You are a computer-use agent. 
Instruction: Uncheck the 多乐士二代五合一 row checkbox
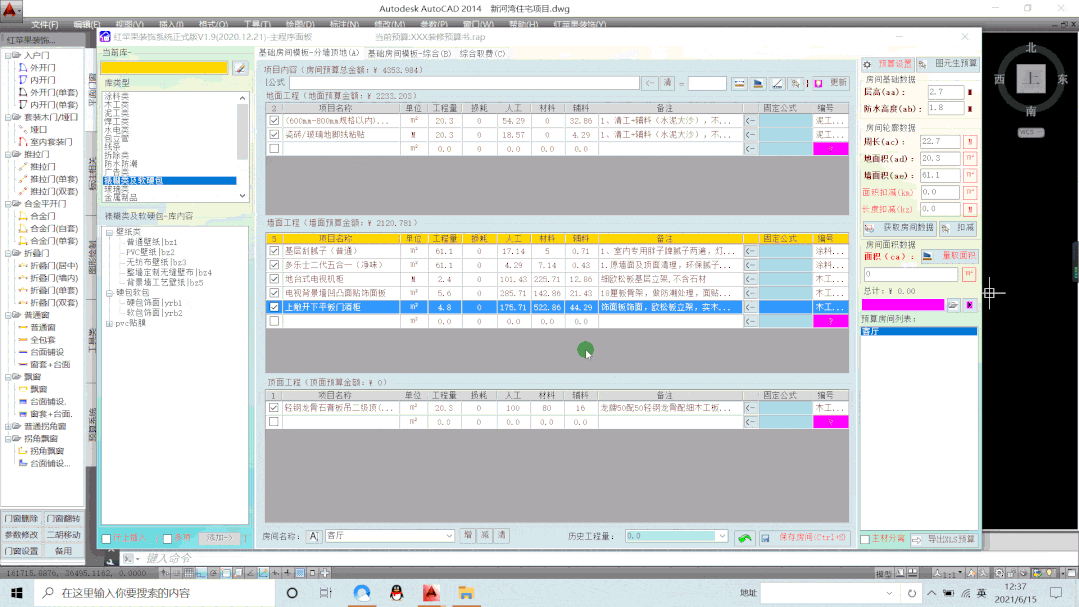(x=274, y=265)
